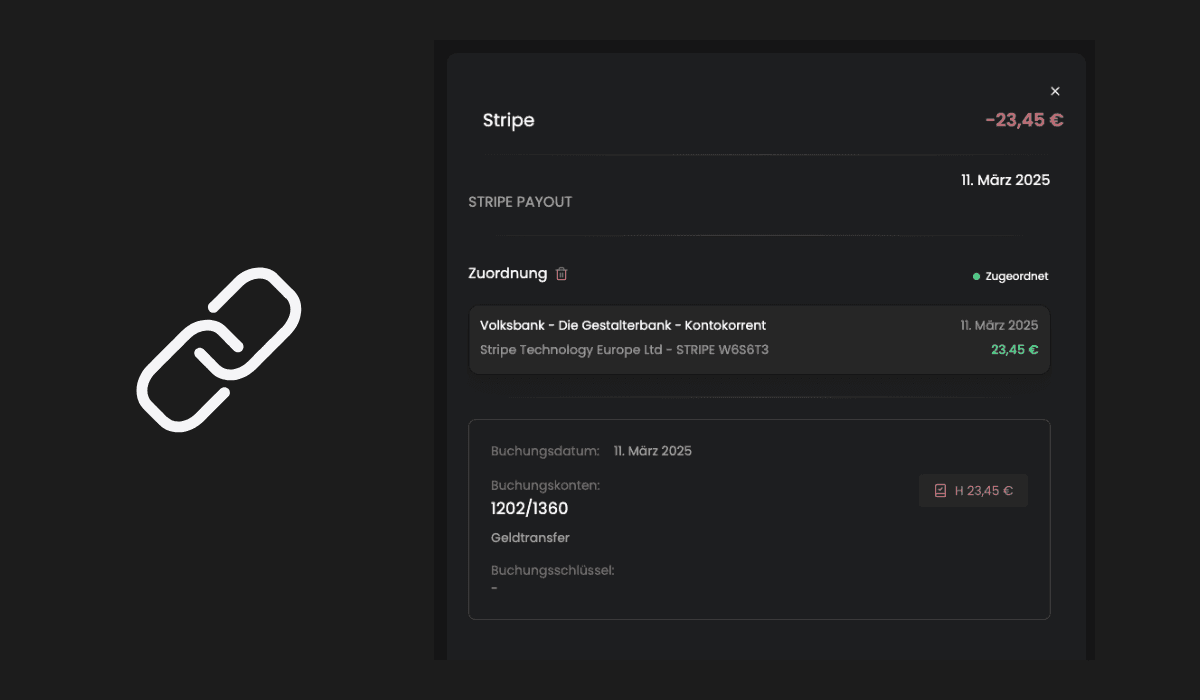1200x700 pixels.
Task: Expand the Zuordnung section heading
Action: point(507,273)
